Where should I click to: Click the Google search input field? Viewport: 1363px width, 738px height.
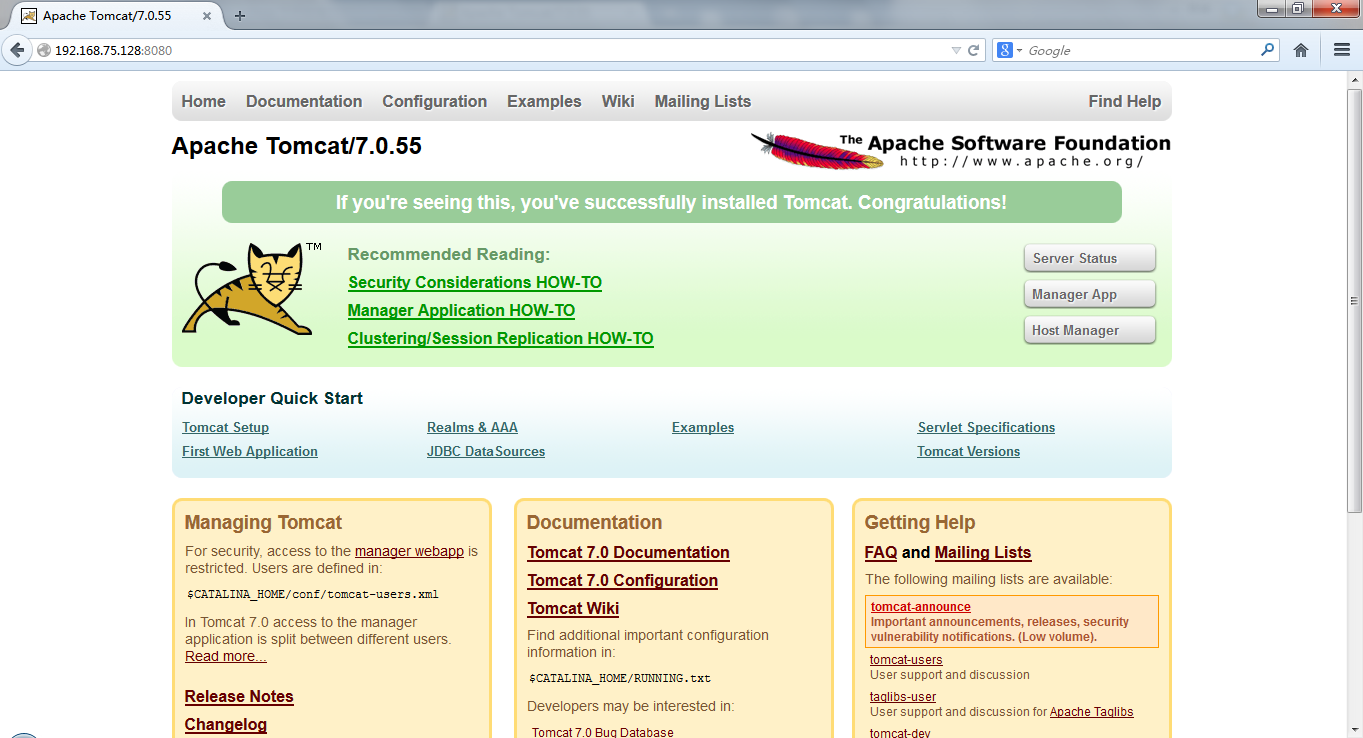(1140, 50)
